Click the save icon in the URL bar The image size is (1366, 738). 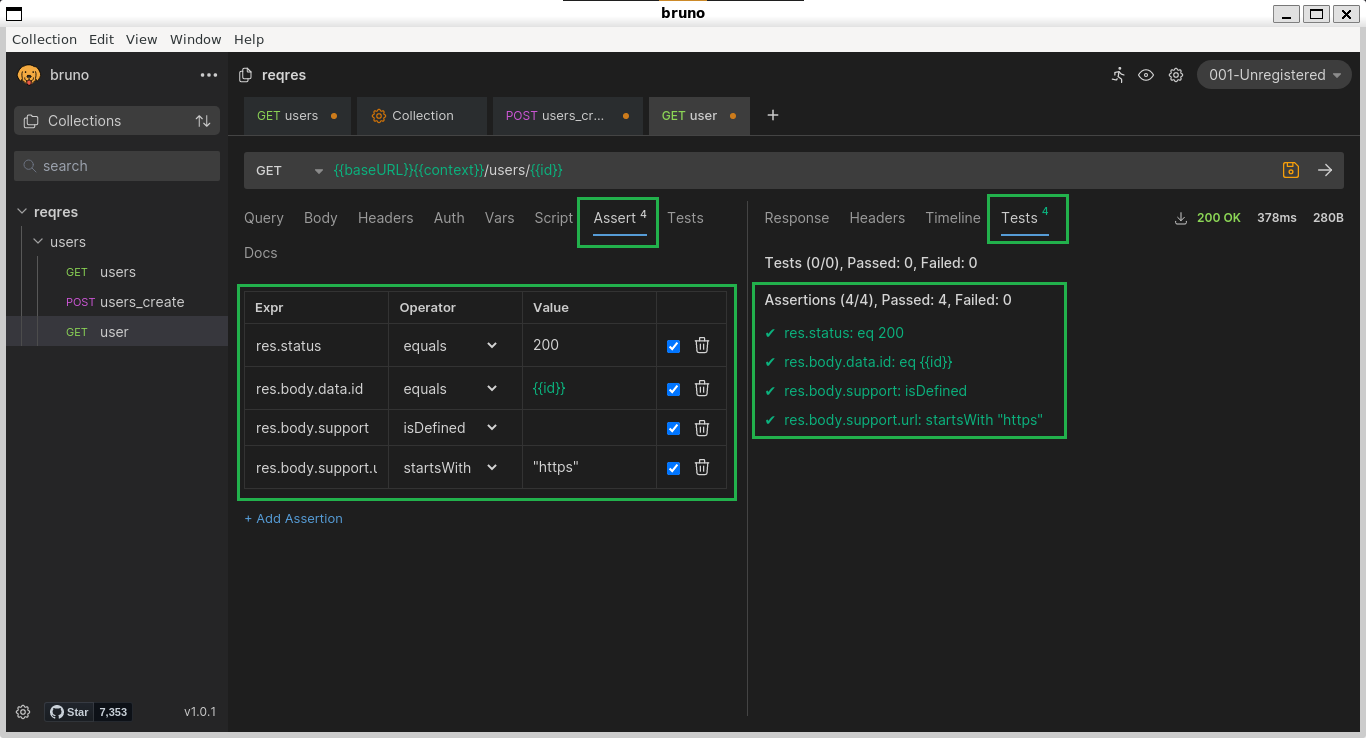[1290, 170]
